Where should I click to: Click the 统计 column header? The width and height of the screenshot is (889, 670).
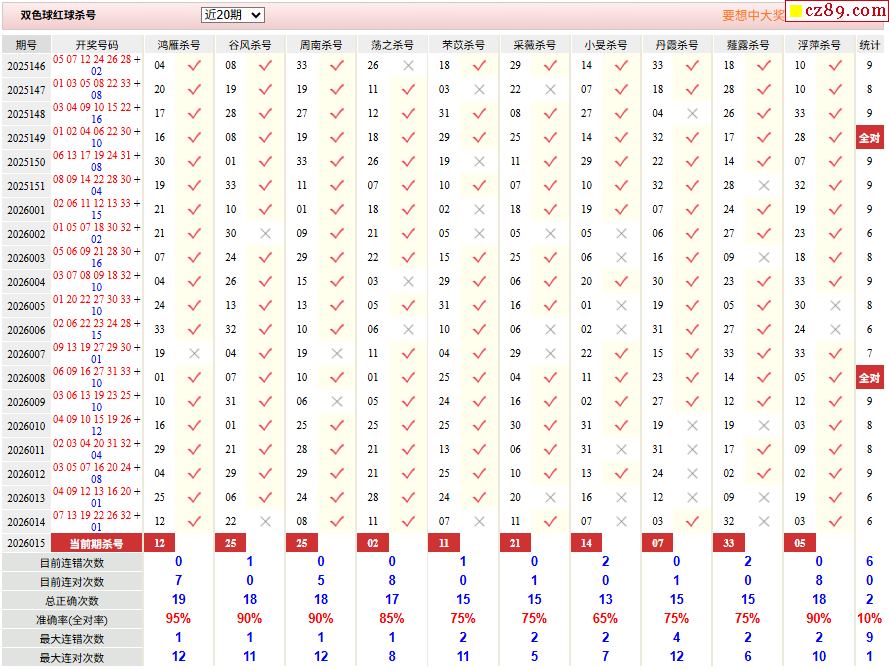[x=870, y=45]
